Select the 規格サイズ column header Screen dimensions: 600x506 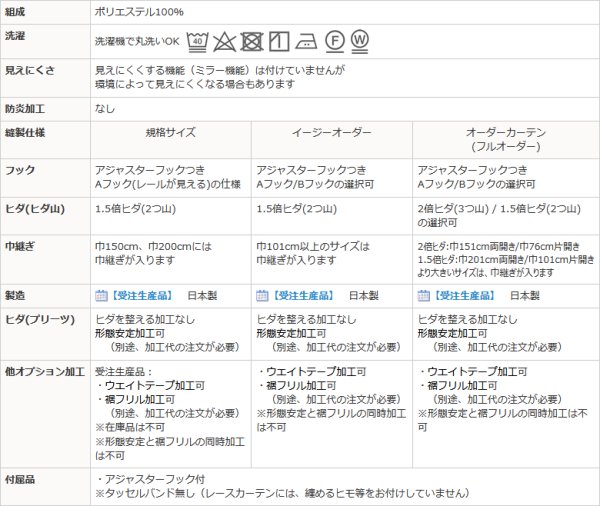[x=171, y=132]
